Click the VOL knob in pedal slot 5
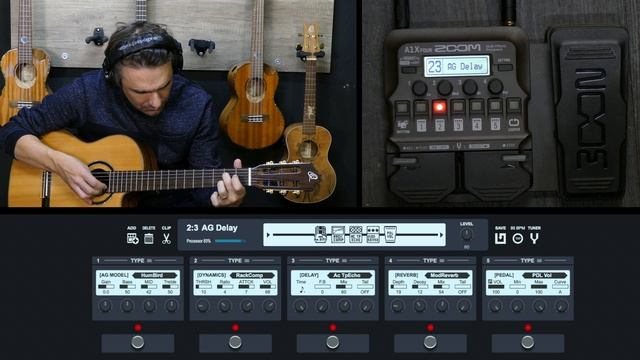 [496, 306]
